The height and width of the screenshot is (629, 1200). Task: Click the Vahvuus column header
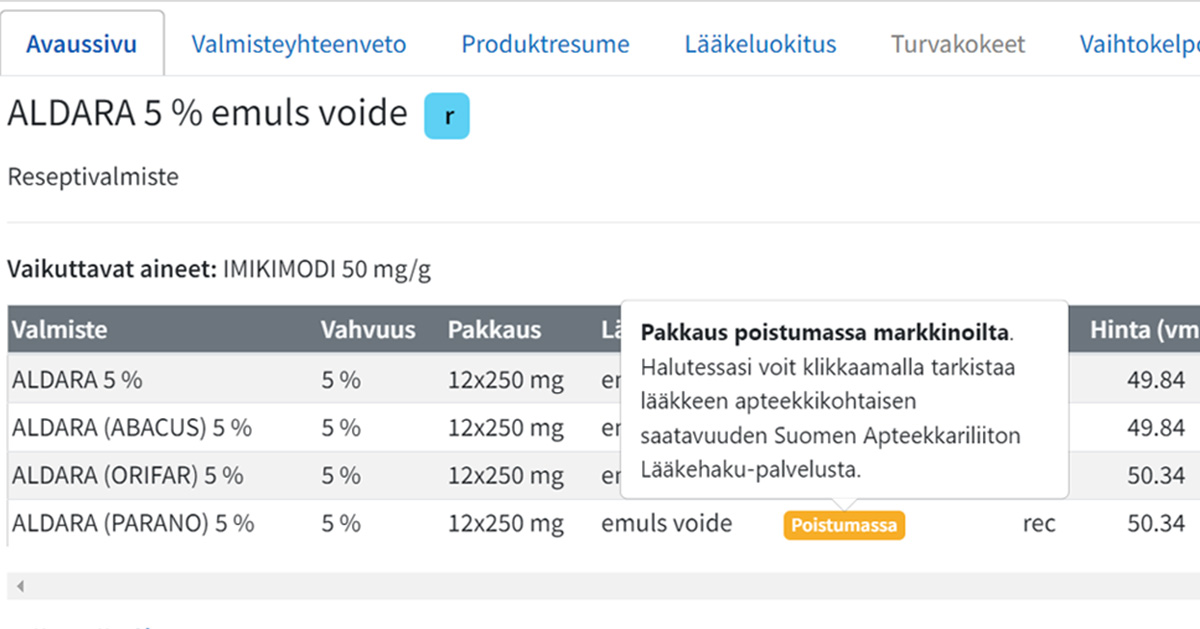[x=368, y=330]
